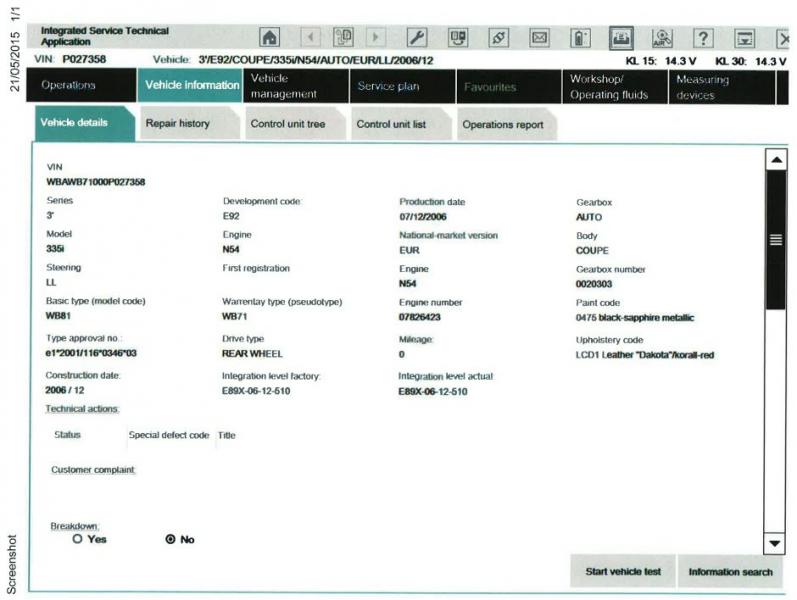Click Information search button
The height and width of the screenshot is (600, 797).
tap(730, 572)
